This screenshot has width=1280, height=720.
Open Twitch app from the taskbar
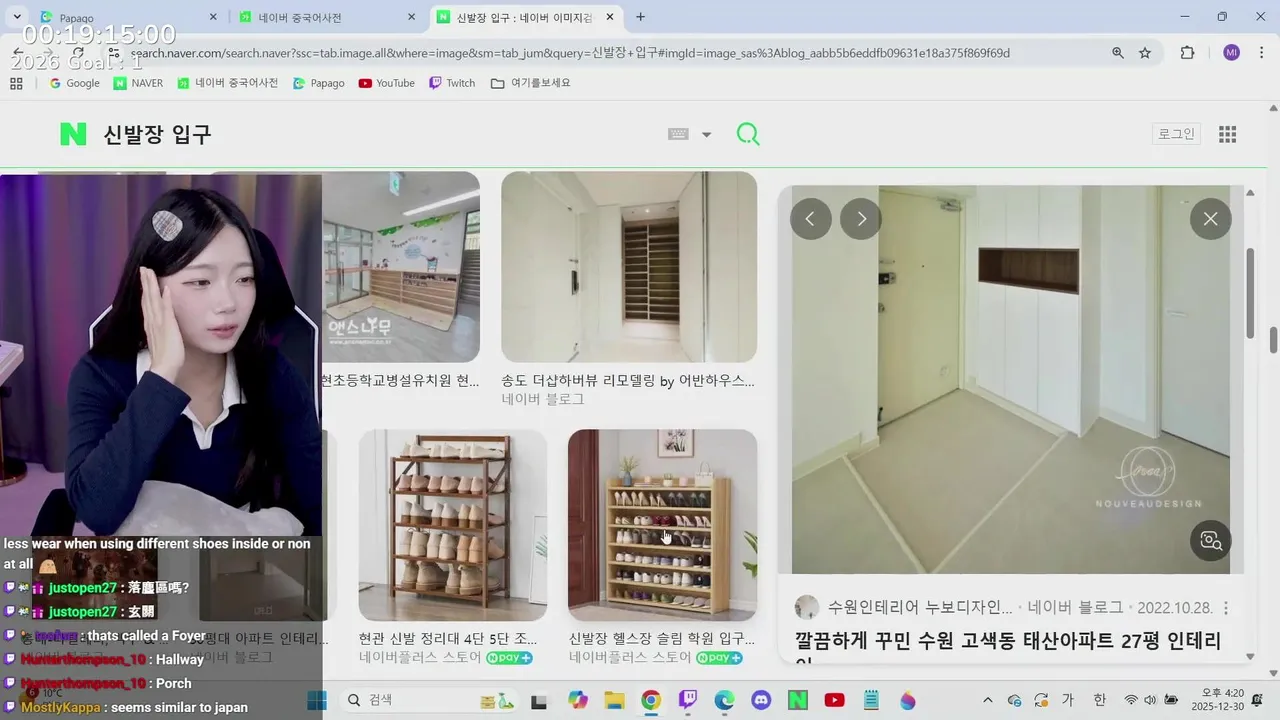click(688, 701)
